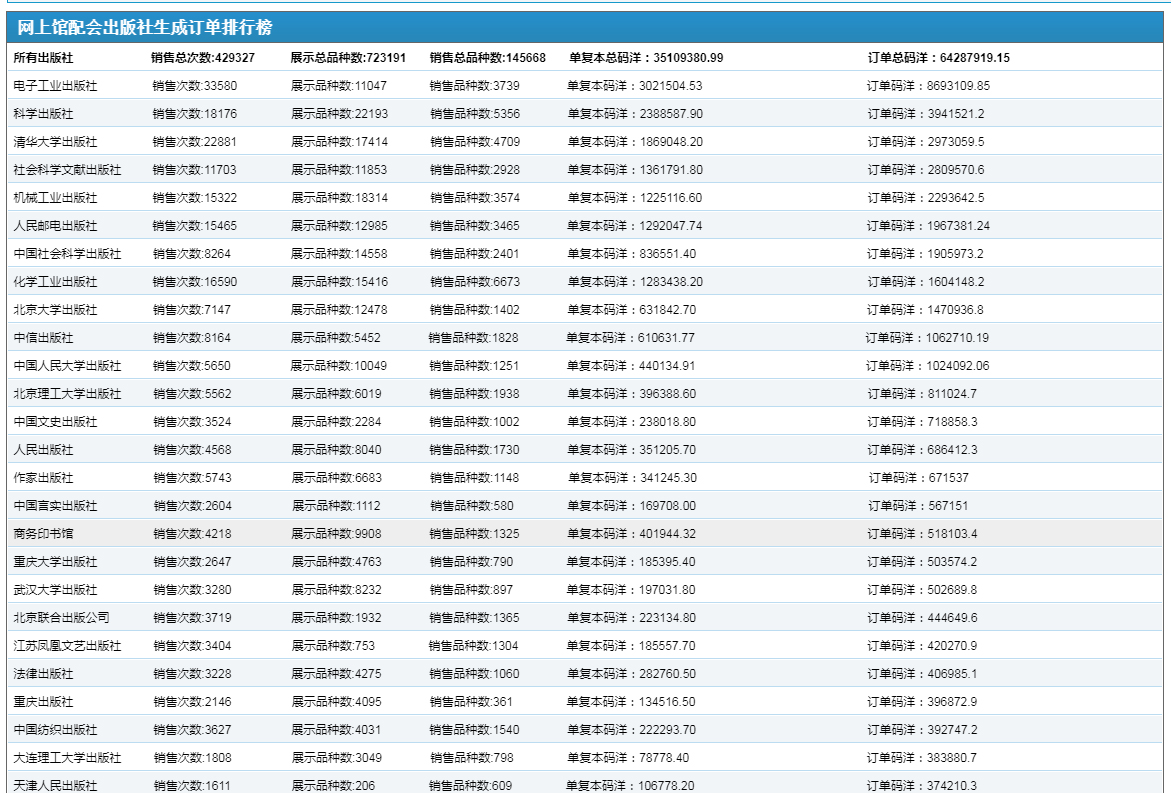Select the 人民邮电出版社 entry

[x=55, y=226]
